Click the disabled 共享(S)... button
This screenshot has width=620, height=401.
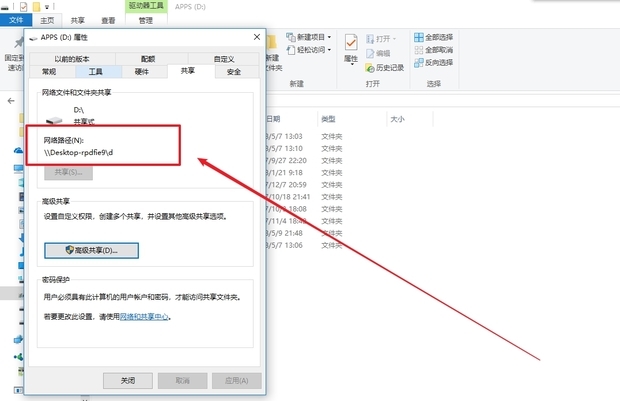[x=68, y=172]
